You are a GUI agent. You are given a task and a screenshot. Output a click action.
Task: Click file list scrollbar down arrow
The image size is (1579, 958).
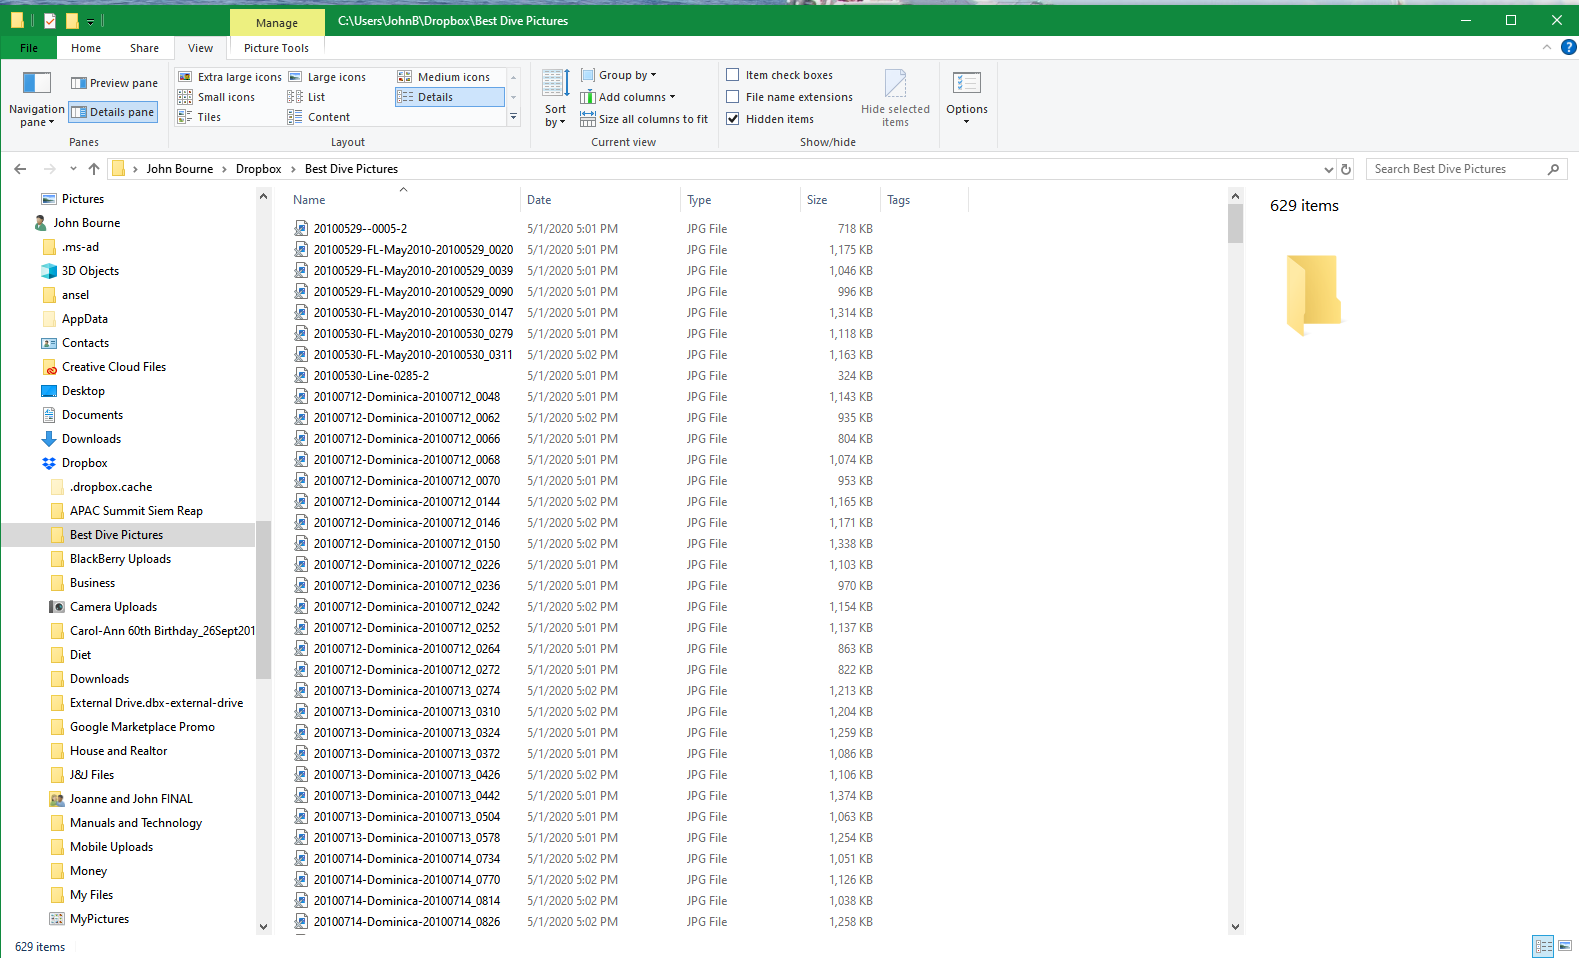coord(1235,927)
